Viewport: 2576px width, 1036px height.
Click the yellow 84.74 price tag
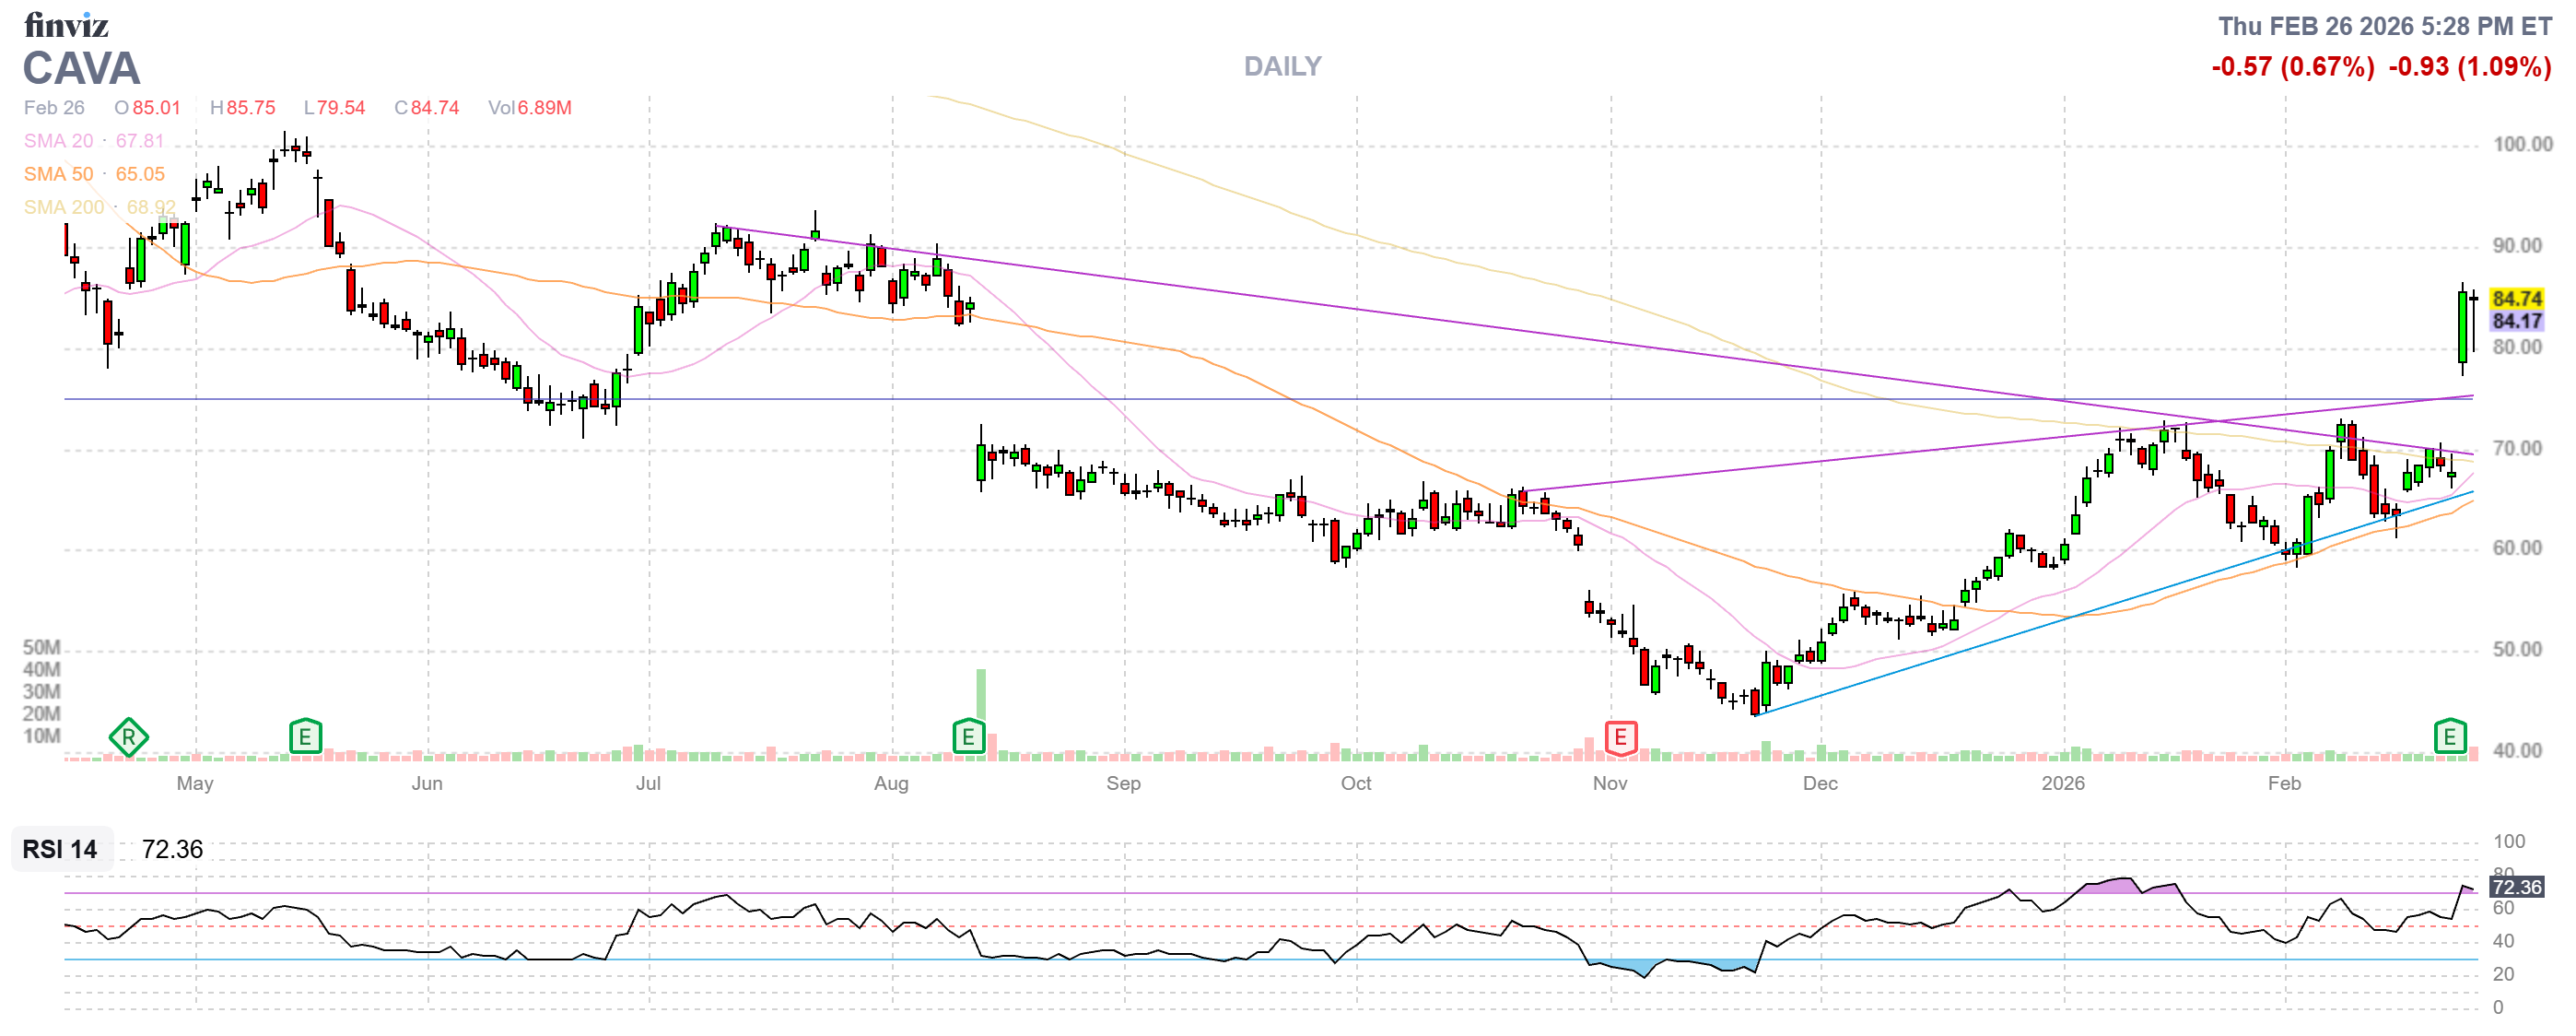pyautogui.click(x=2516, y=298)
